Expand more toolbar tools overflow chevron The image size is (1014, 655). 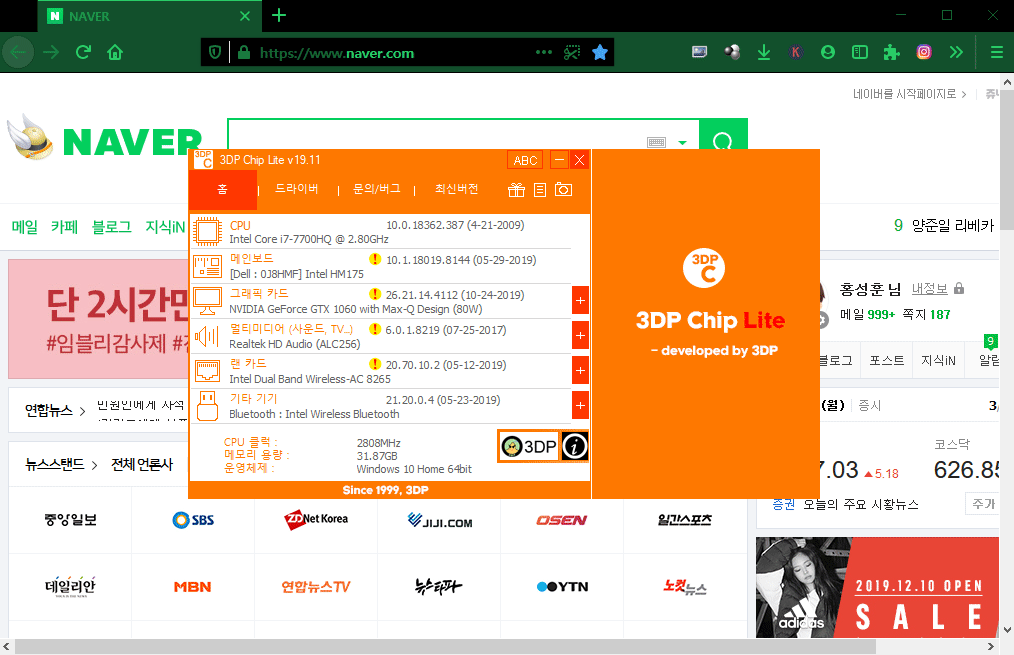point(956,52)
